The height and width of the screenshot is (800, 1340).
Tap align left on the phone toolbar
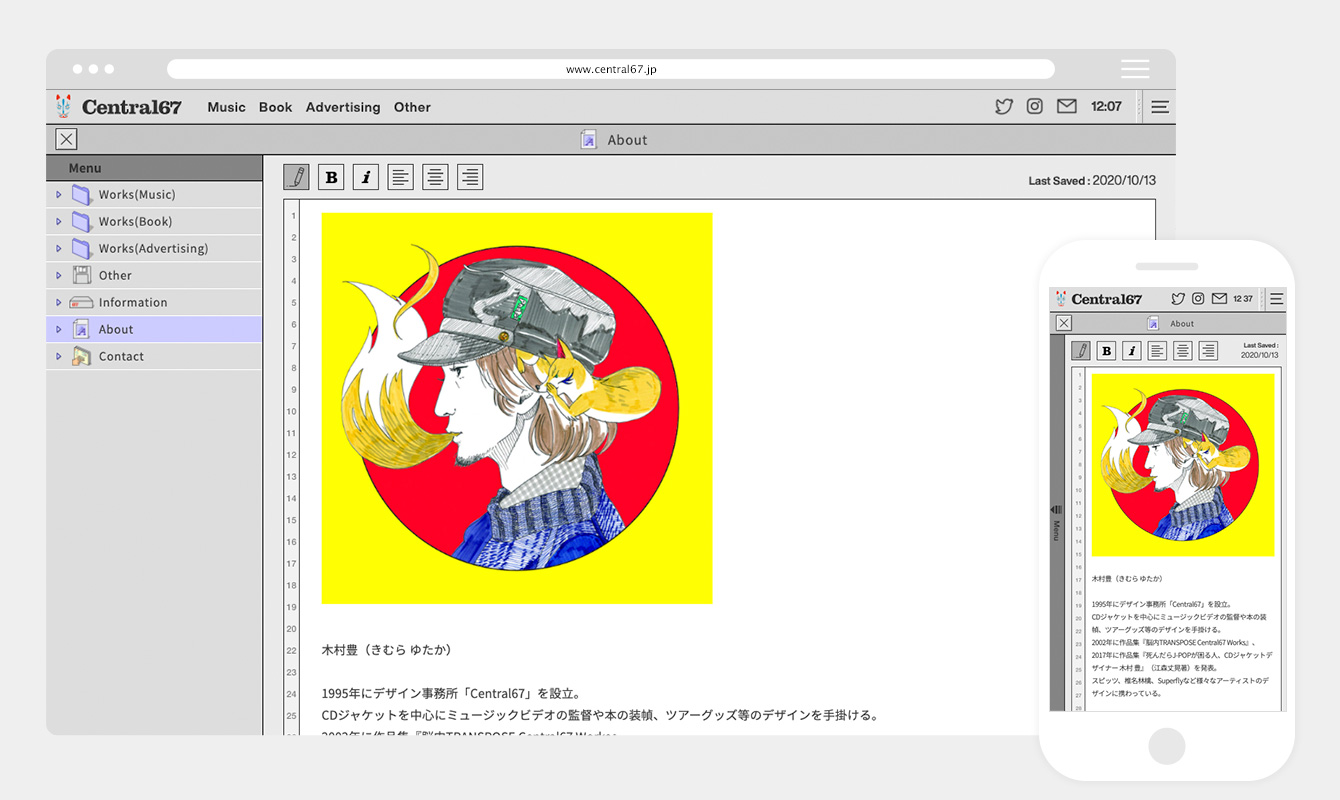1157,351
